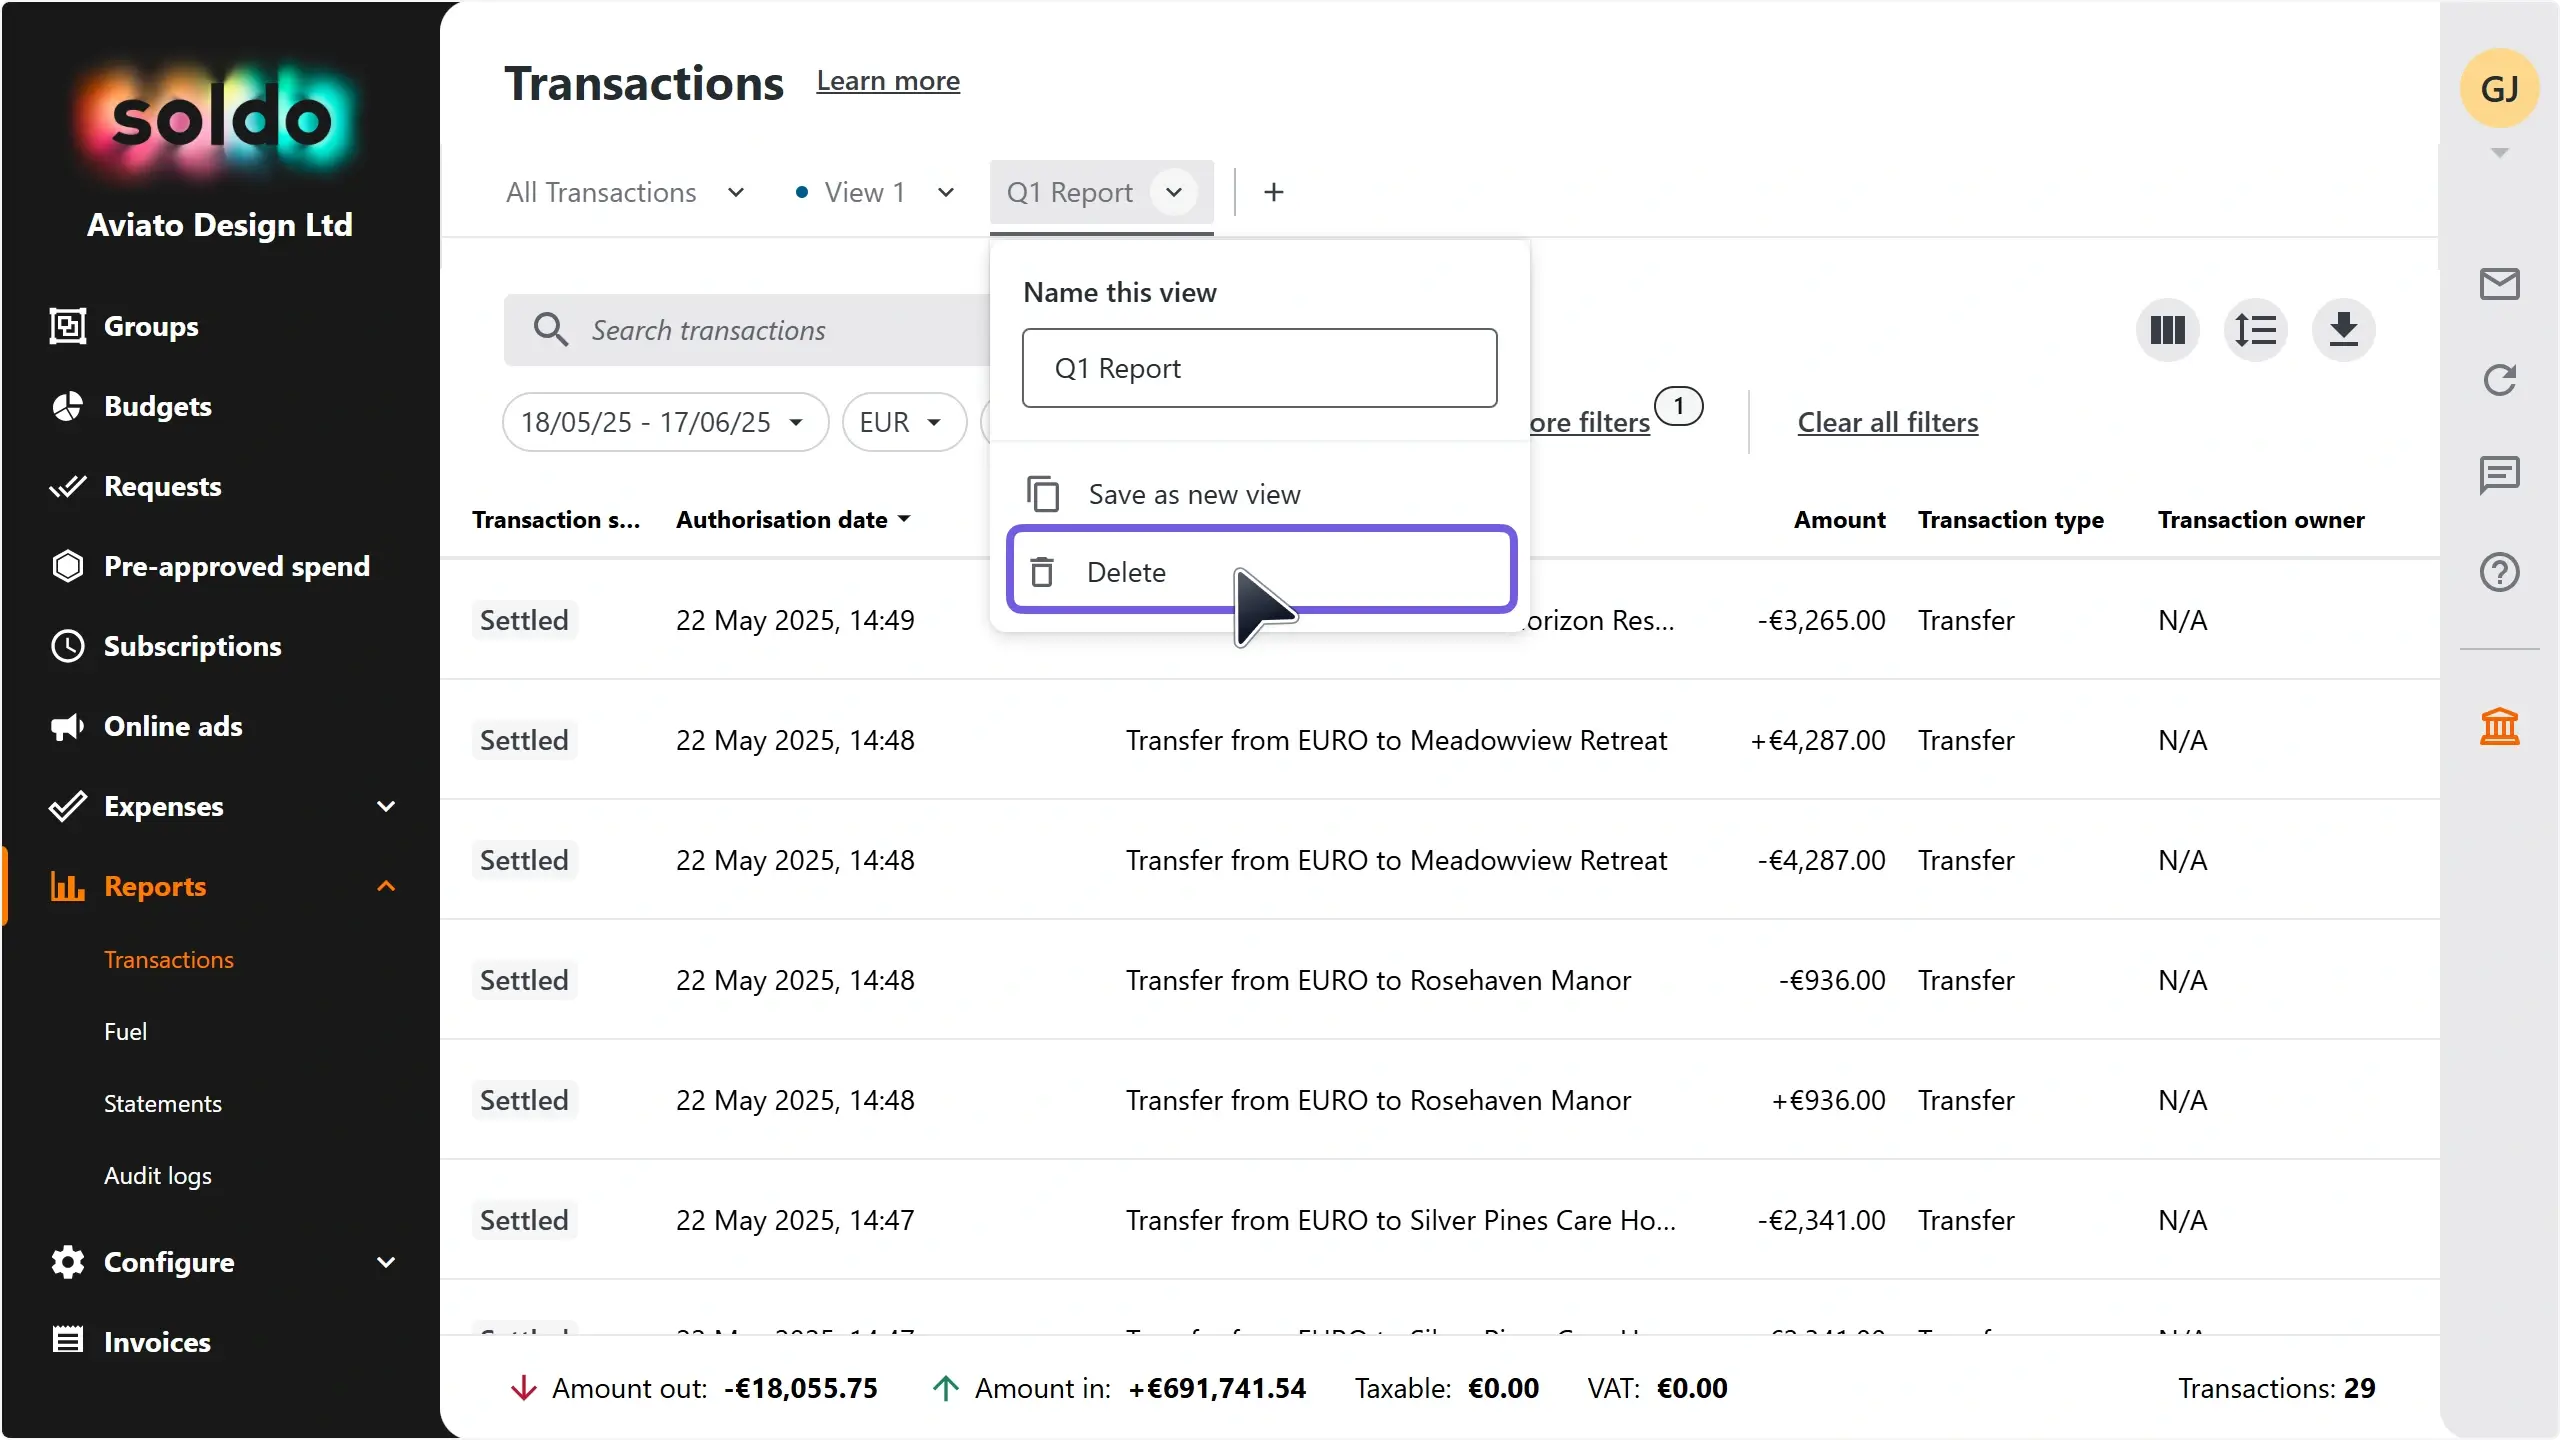Viewport: 2560px width, 1440px height.
Task: Open the orange bank icon
Action: pos(2499,727)
